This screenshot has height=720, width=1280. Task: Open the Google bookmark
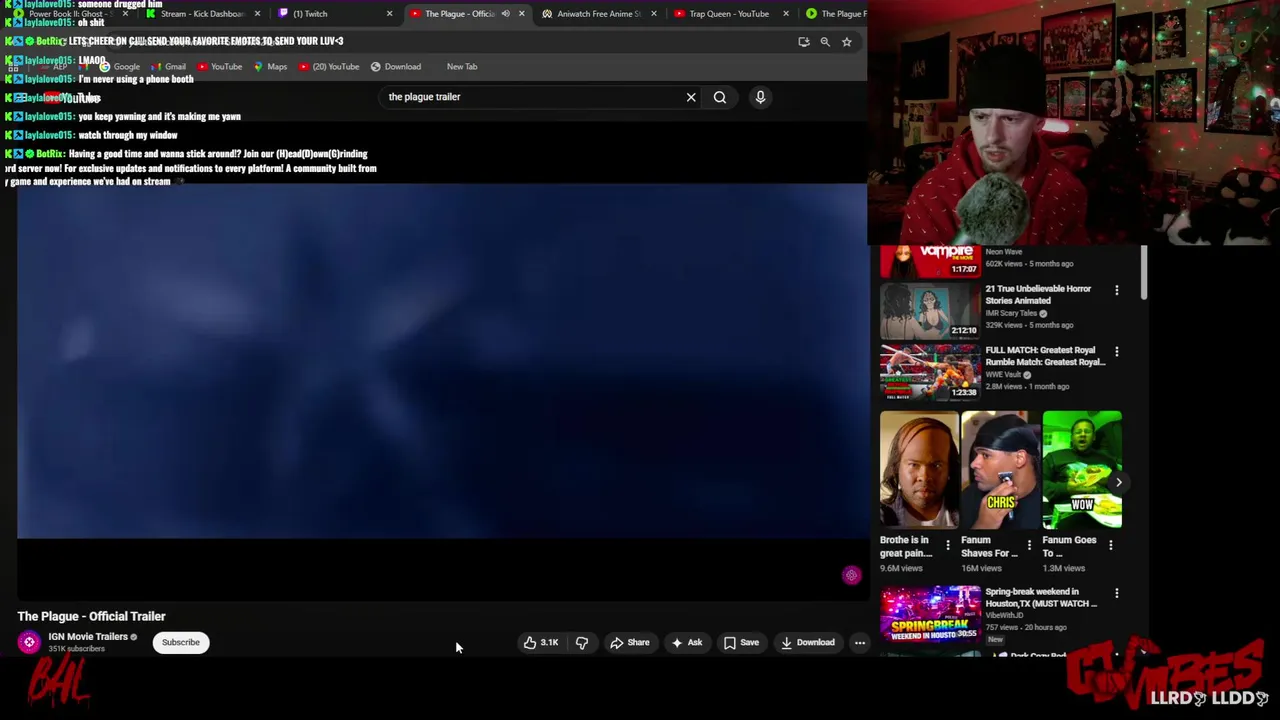120,67
